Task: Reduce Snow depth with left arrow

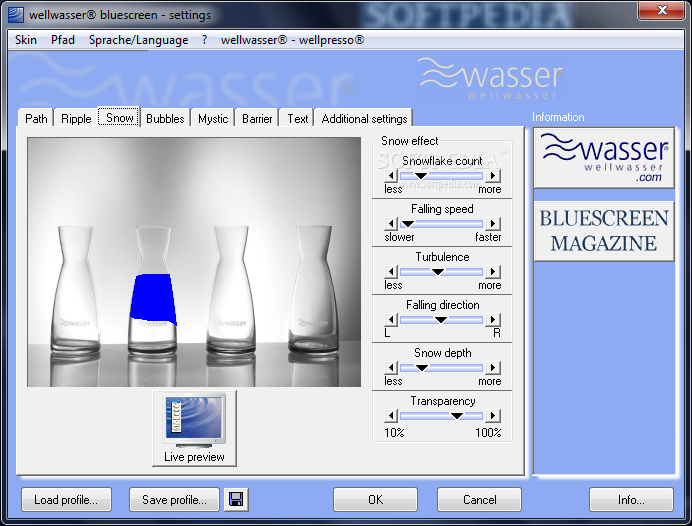Action: (x=391, y=368)
